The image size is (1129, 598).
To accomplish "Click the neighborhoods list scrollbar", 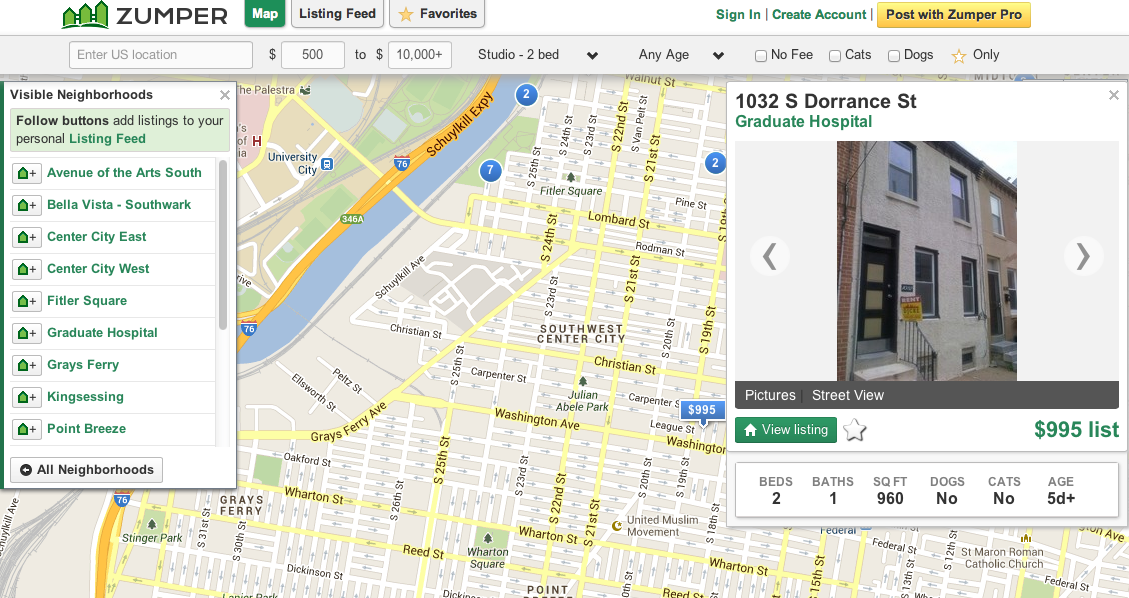I will pyautogui.click(x=223, y=245).
